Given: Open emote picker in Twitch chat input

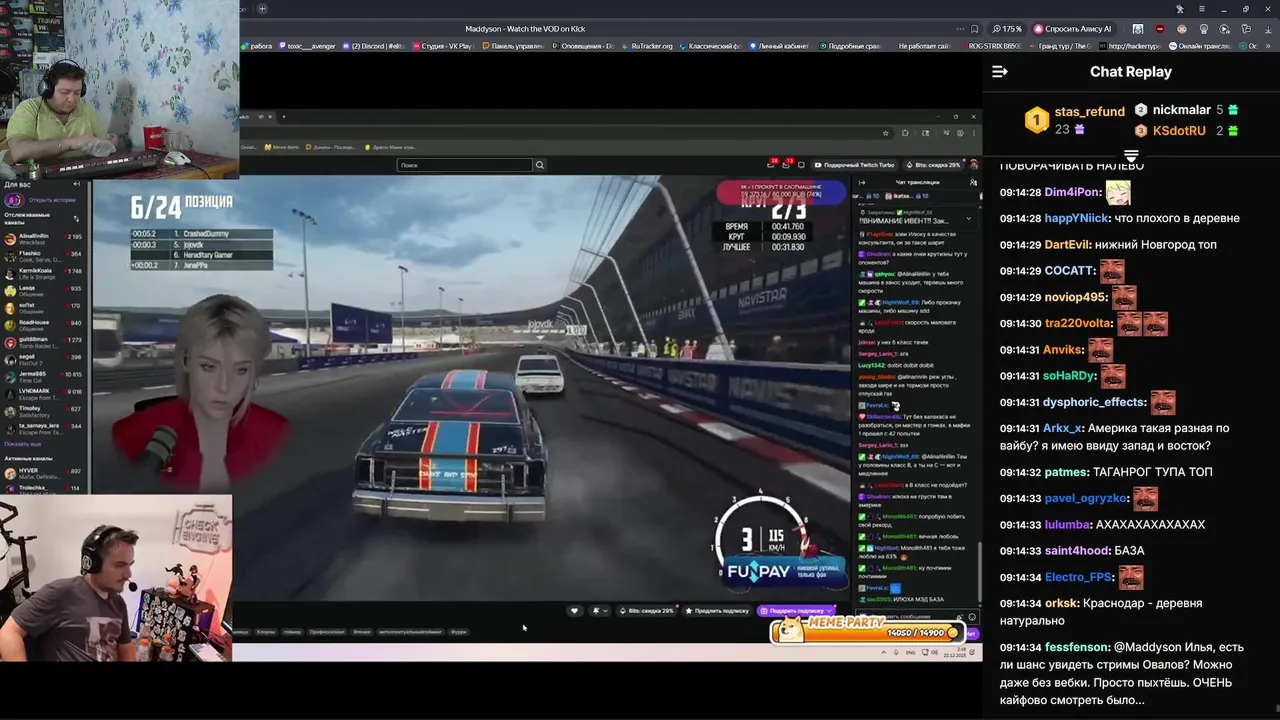Looking at the screenshot, I should pos(971,617).
